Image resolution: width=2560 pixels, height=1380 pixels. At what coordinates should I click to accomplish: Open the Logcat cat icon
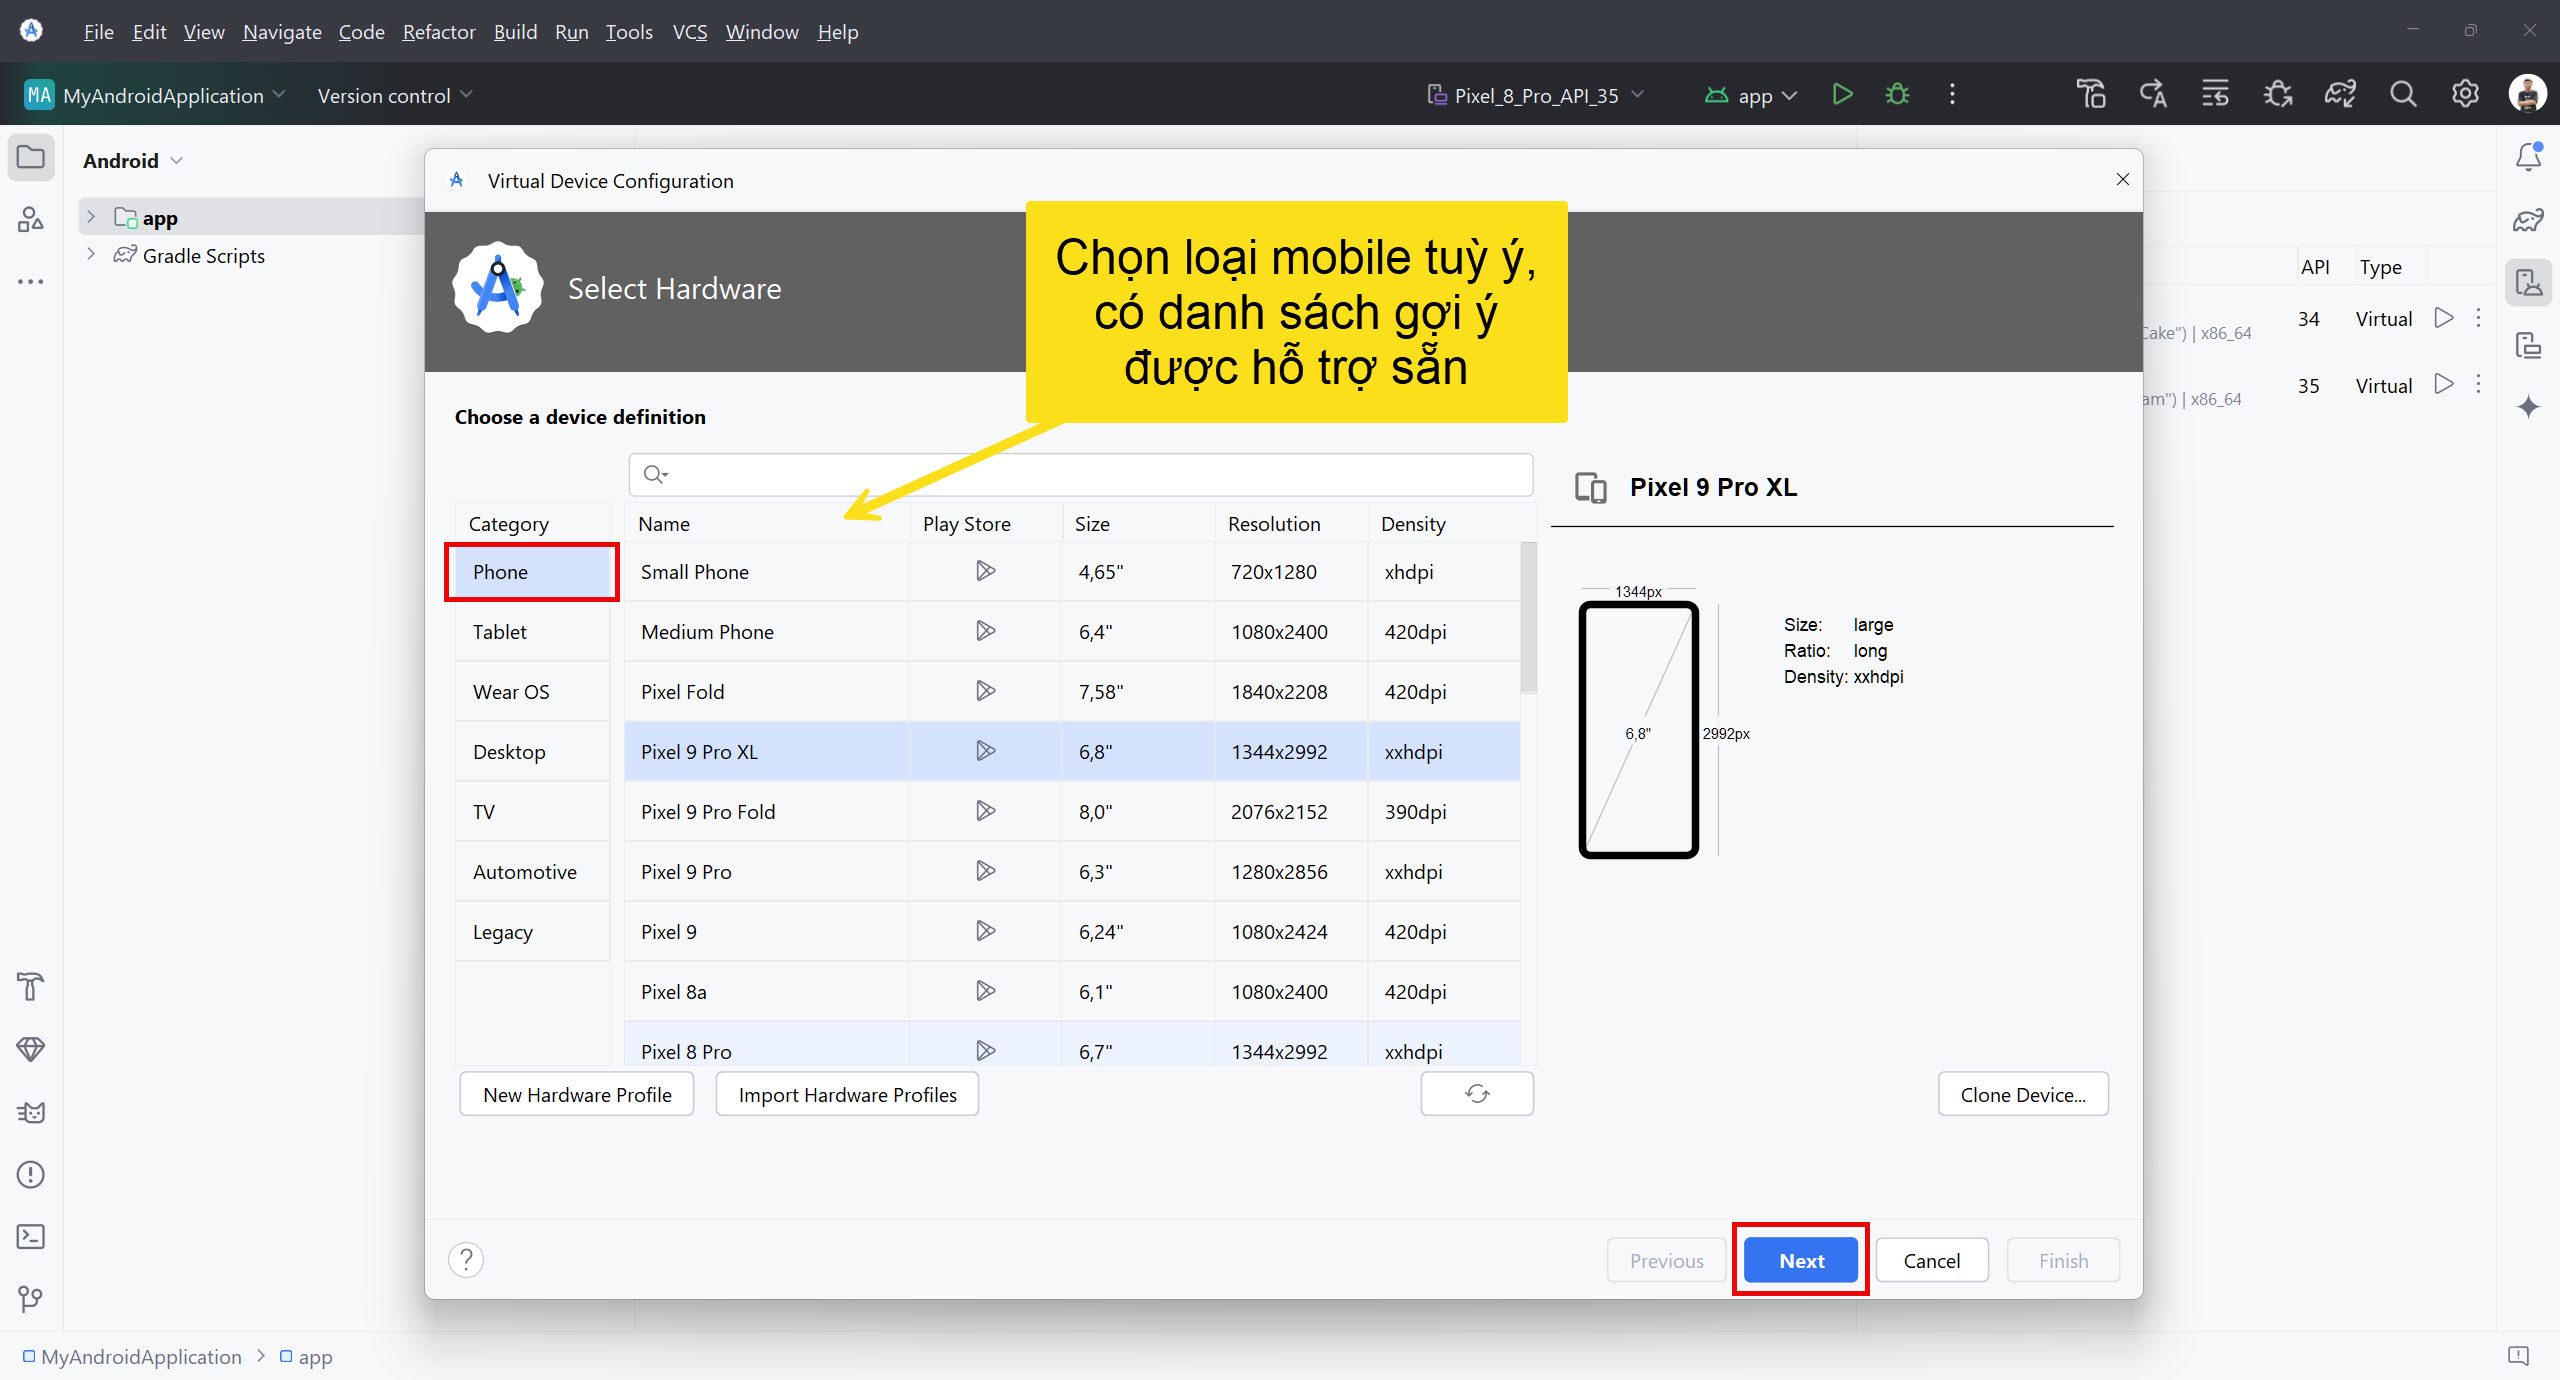pos(31,1112)
